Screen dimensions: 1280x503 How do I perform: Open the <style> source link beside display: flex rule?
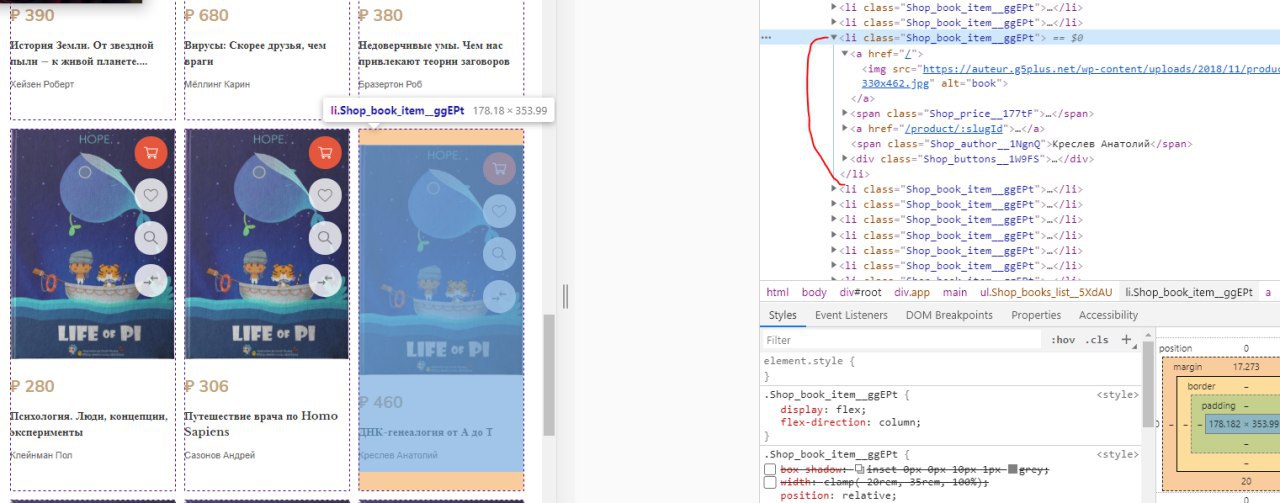1117,395
